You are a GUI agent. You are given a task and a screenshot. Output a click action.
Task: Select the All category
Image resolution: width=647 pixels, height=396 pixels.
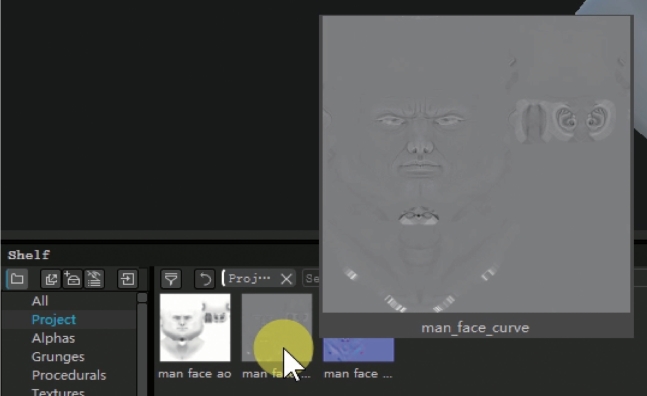40,301
